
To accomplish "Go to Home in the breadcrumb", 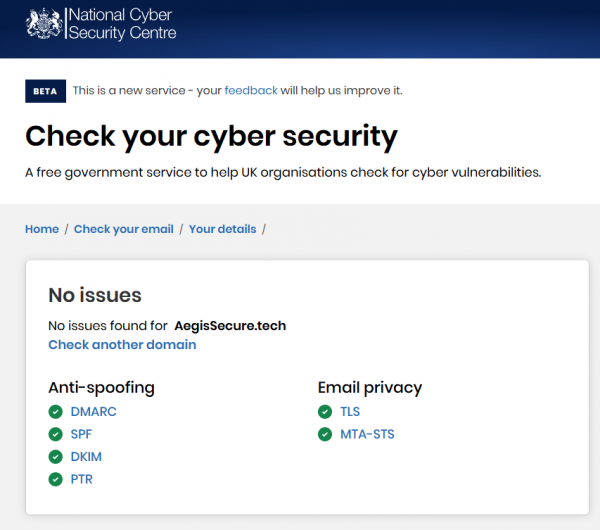I will tap(42, 229).
